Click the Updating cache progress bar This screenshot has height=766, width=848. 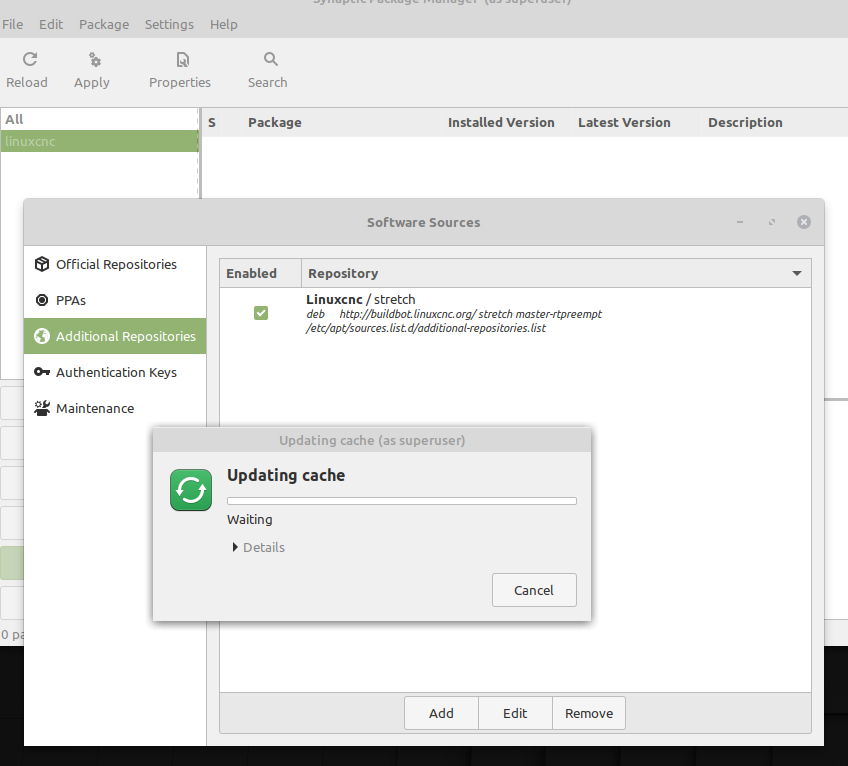(401, 500)
